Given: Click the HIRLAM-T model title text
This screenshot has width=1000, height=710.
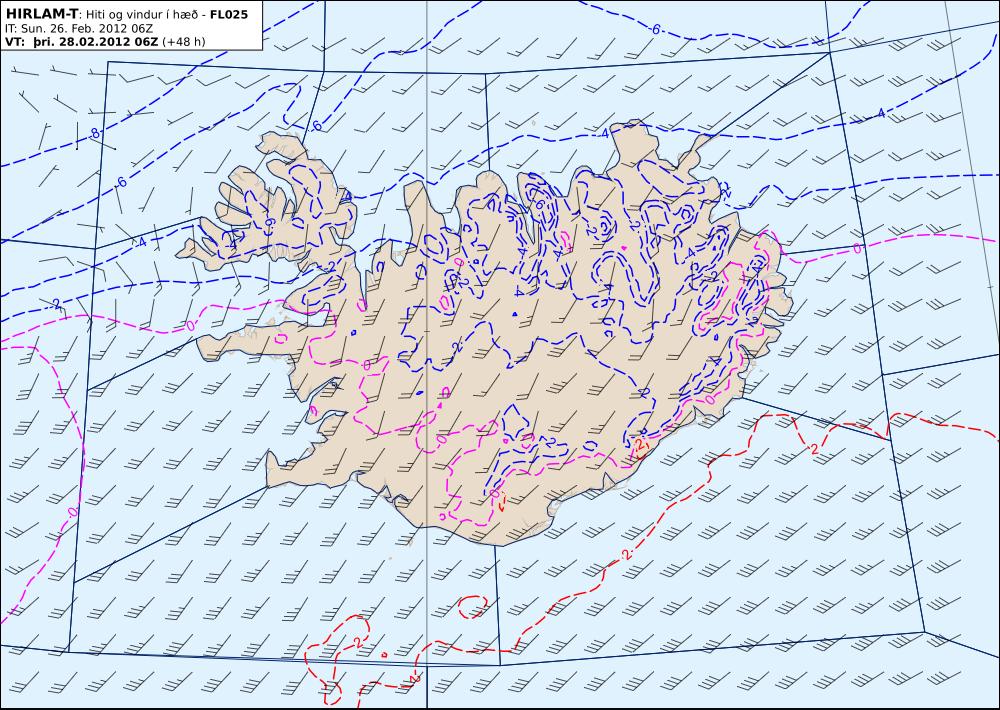Looking at the screenshot, I should (x=41, y=13).
